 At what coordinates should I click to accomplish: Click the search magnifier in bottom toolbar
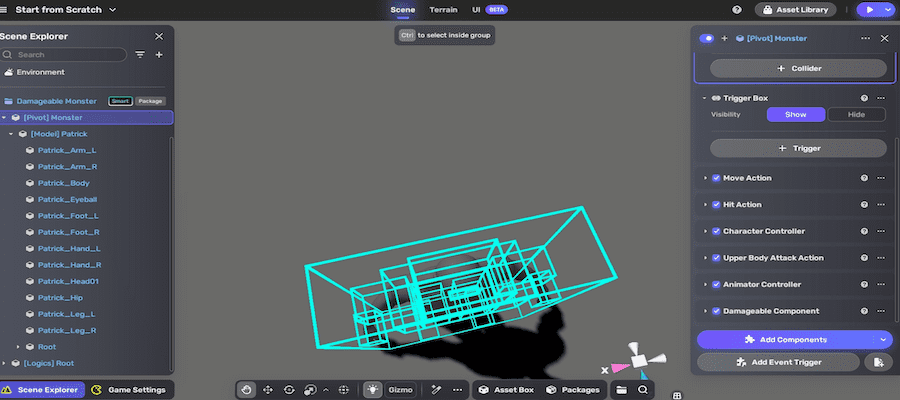(644, 390)
